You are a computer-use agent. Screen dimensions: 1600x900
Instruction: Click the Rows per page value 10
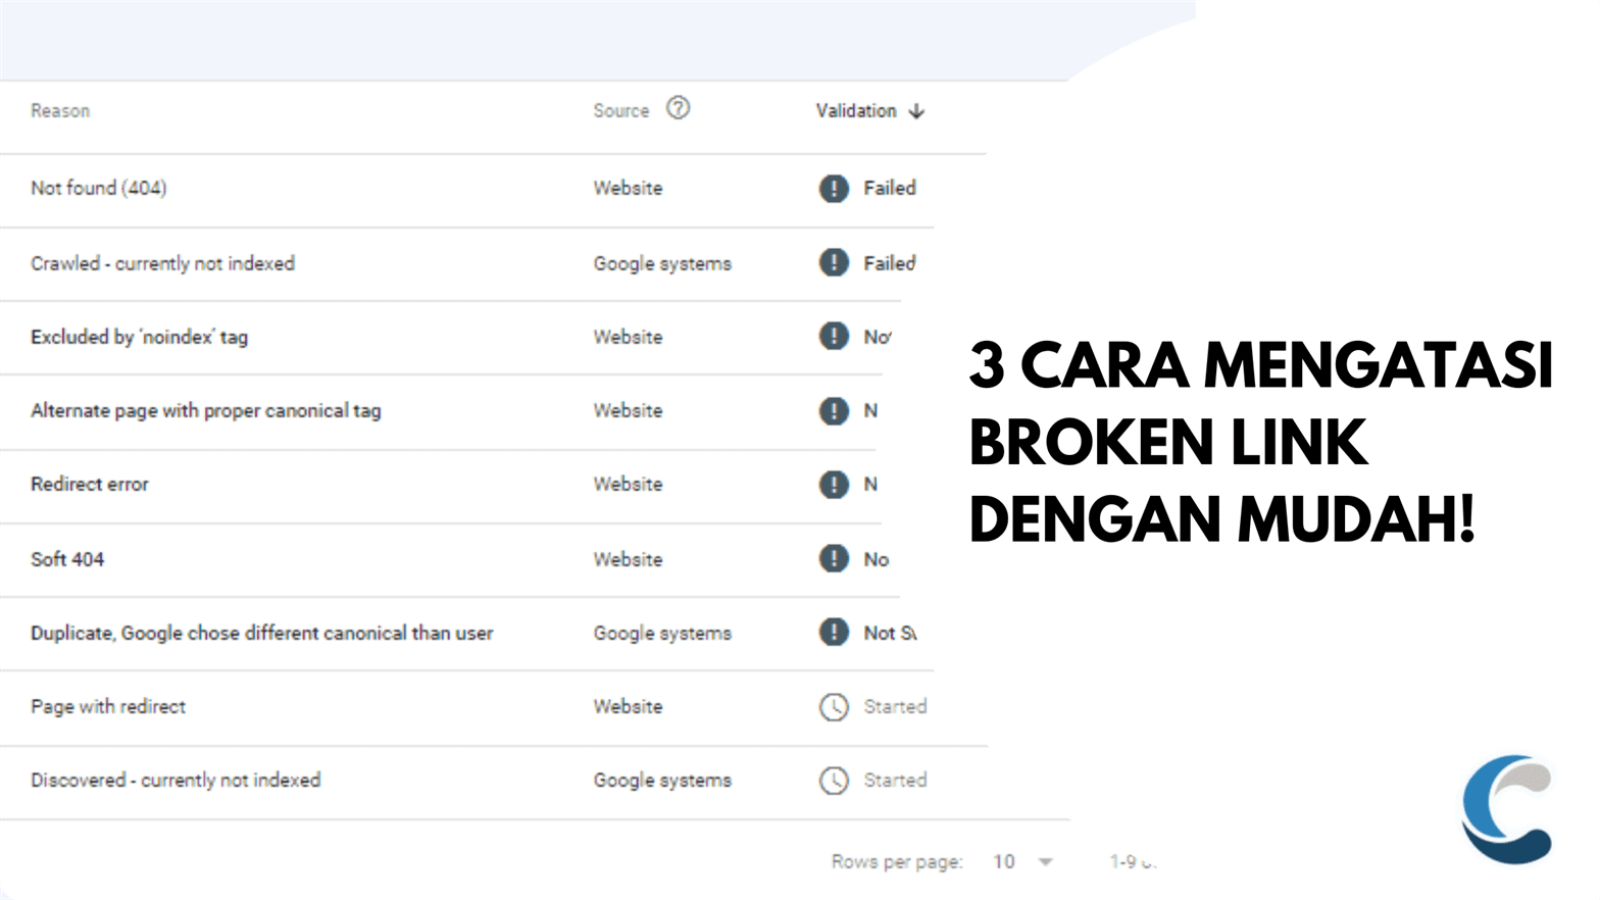[x=1004, y=862]
